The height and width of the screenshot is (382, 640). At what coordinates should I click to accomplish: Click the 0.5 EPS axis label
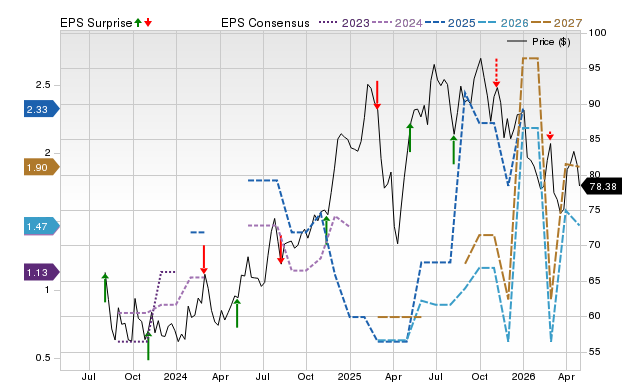tap(43, 358)
